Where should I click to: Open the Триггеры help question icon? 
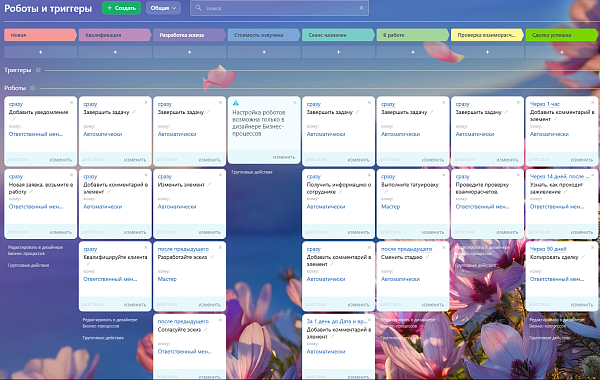point(38,70)
